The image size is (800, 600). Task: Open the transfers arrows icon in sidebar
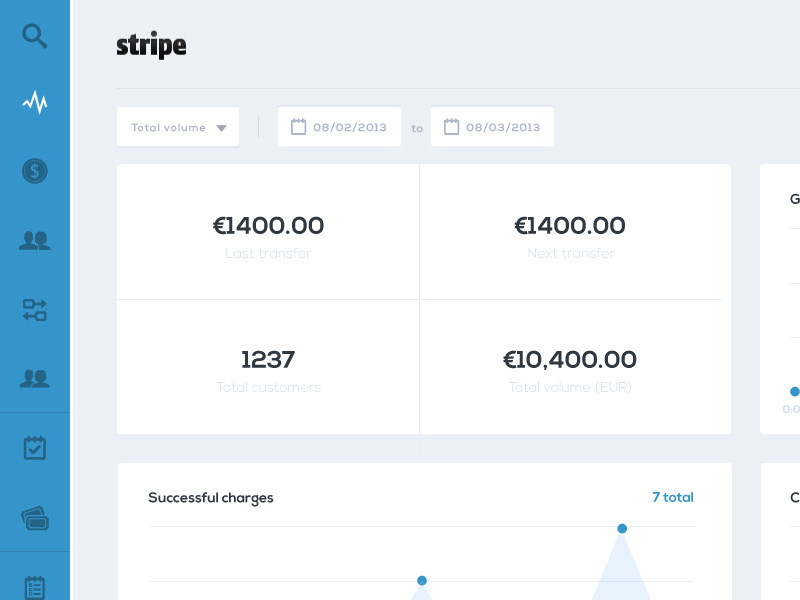point(35,310)
